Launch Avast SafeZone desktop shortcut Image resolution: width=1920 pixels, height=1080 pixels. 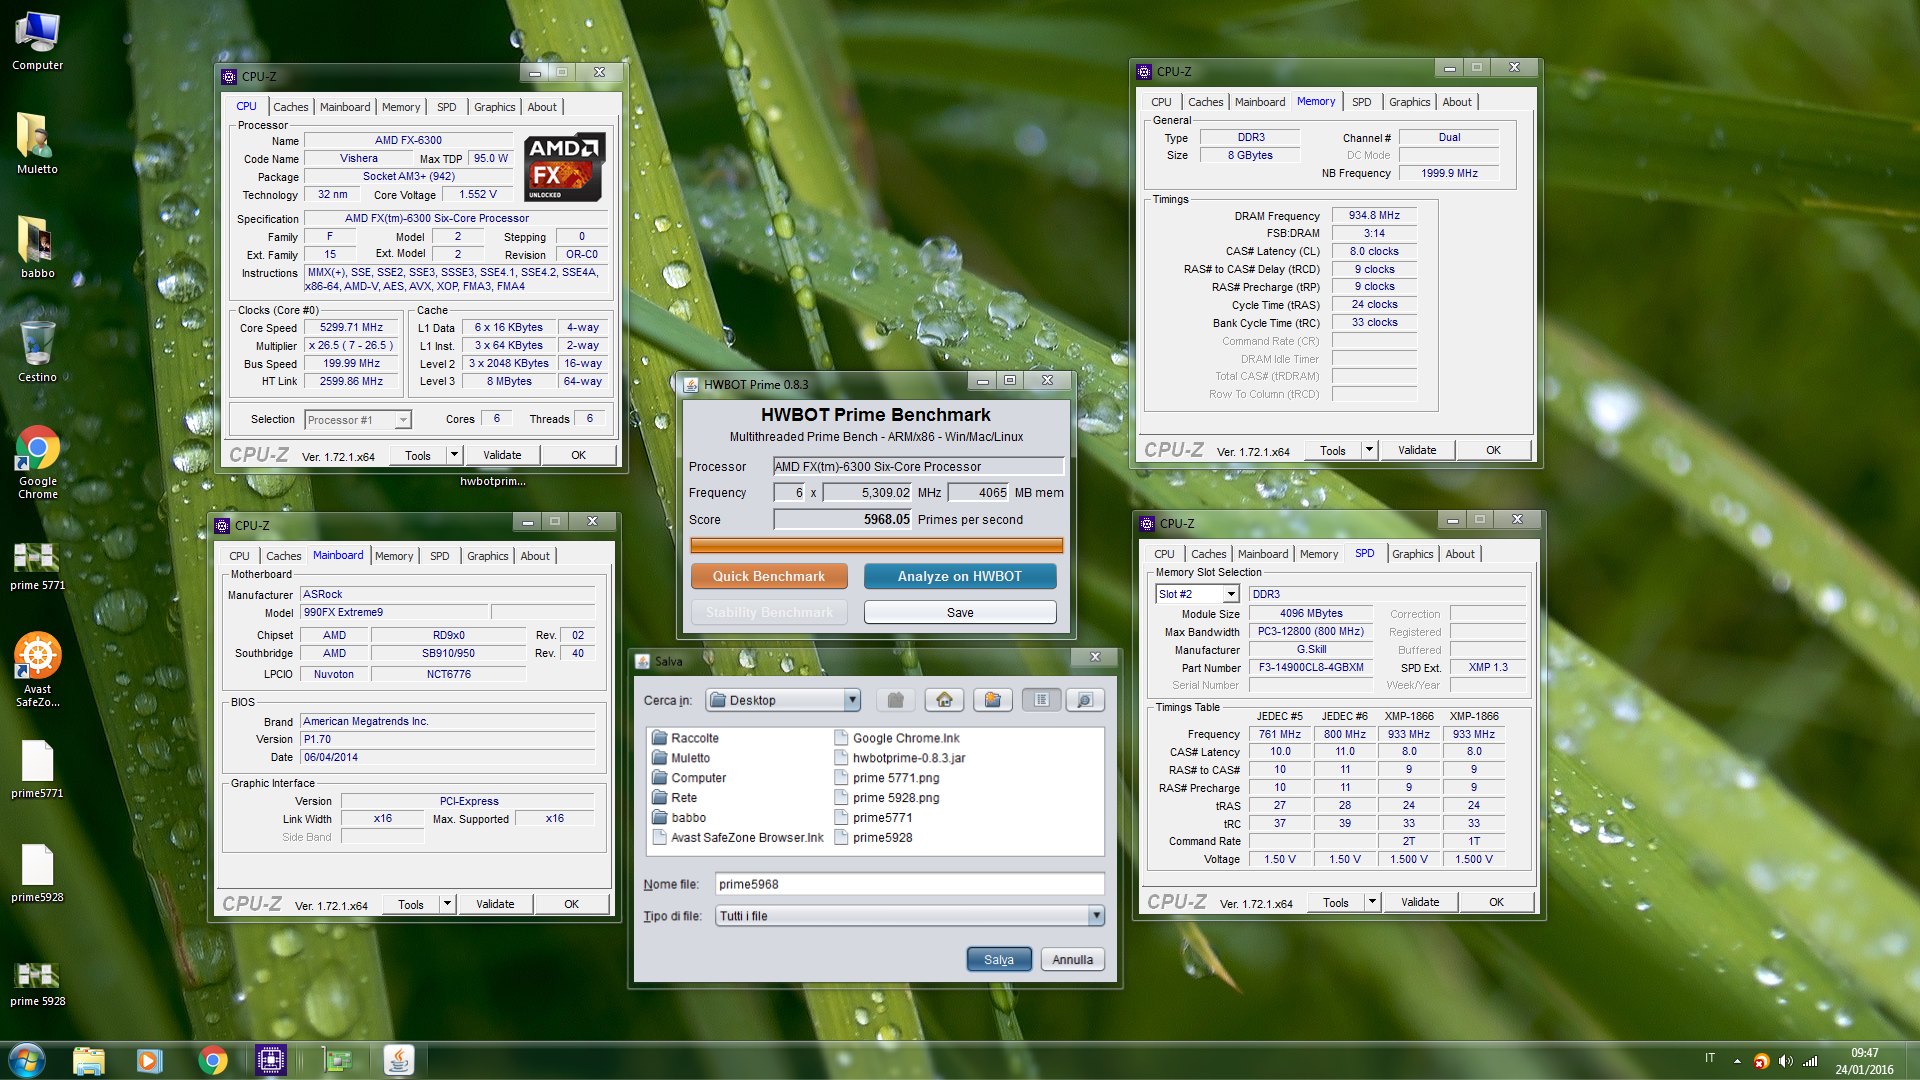[37, 670]
